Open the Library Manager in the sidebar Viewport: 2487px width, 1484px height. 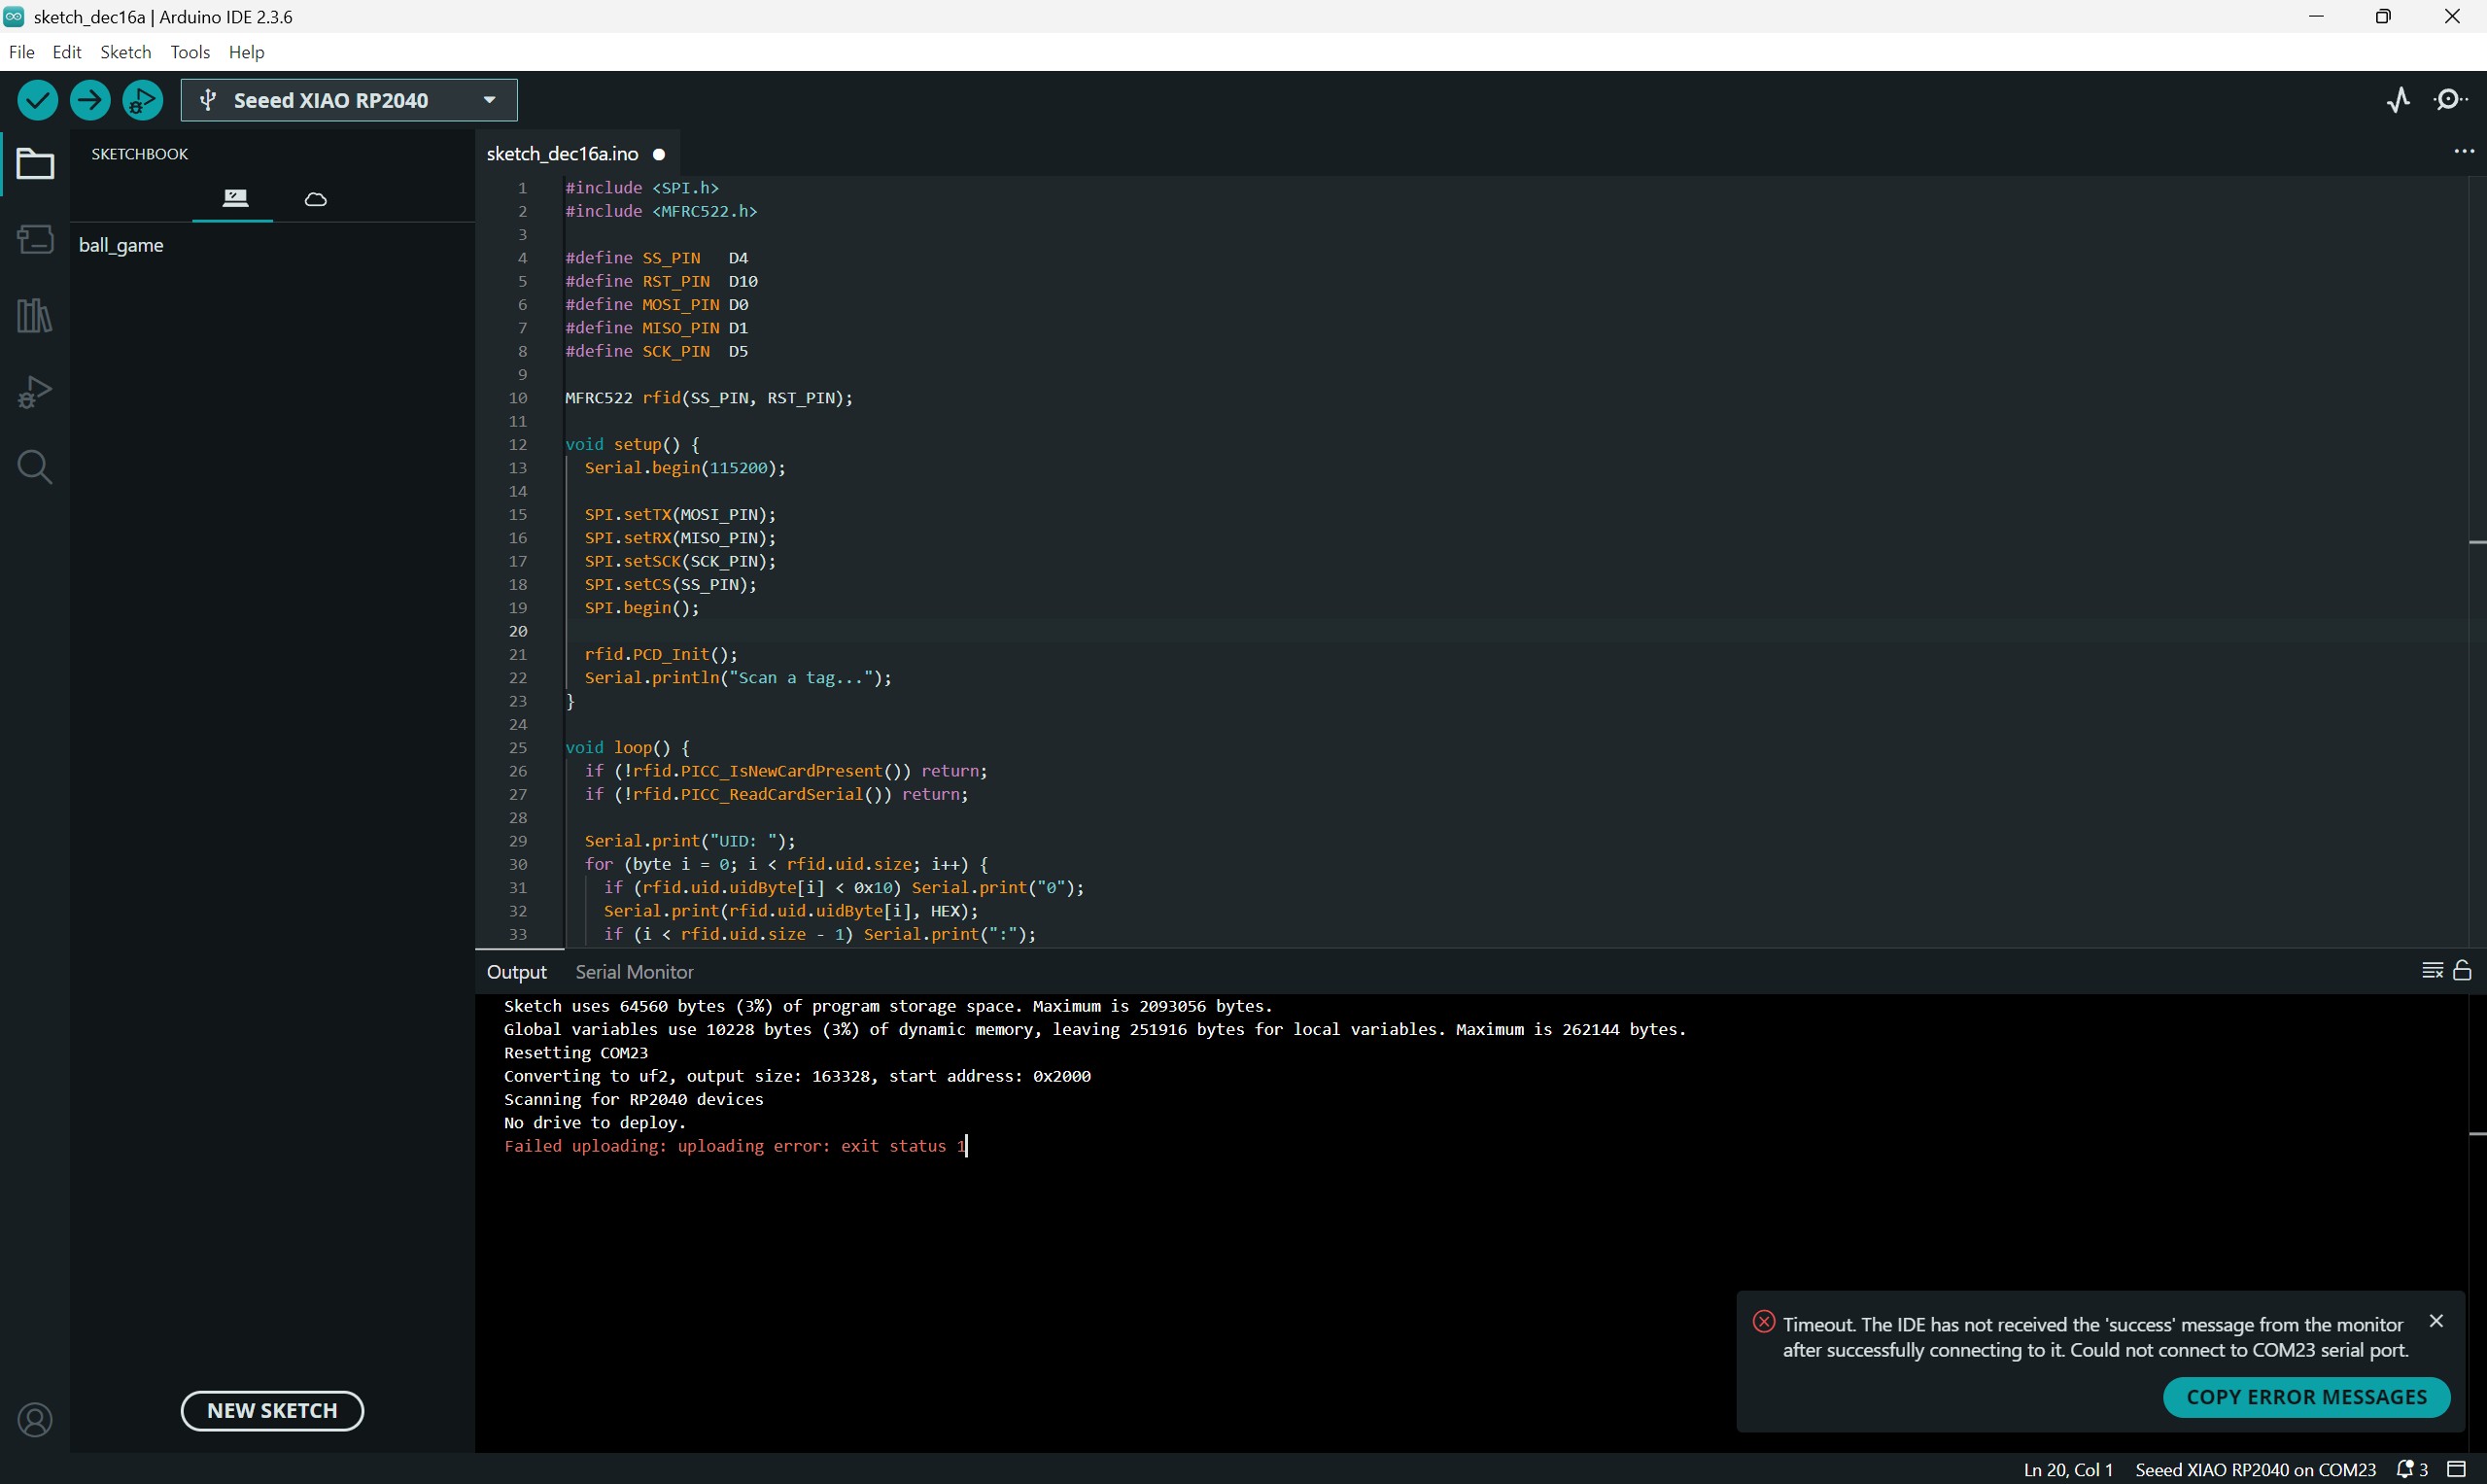click(35, 315)
